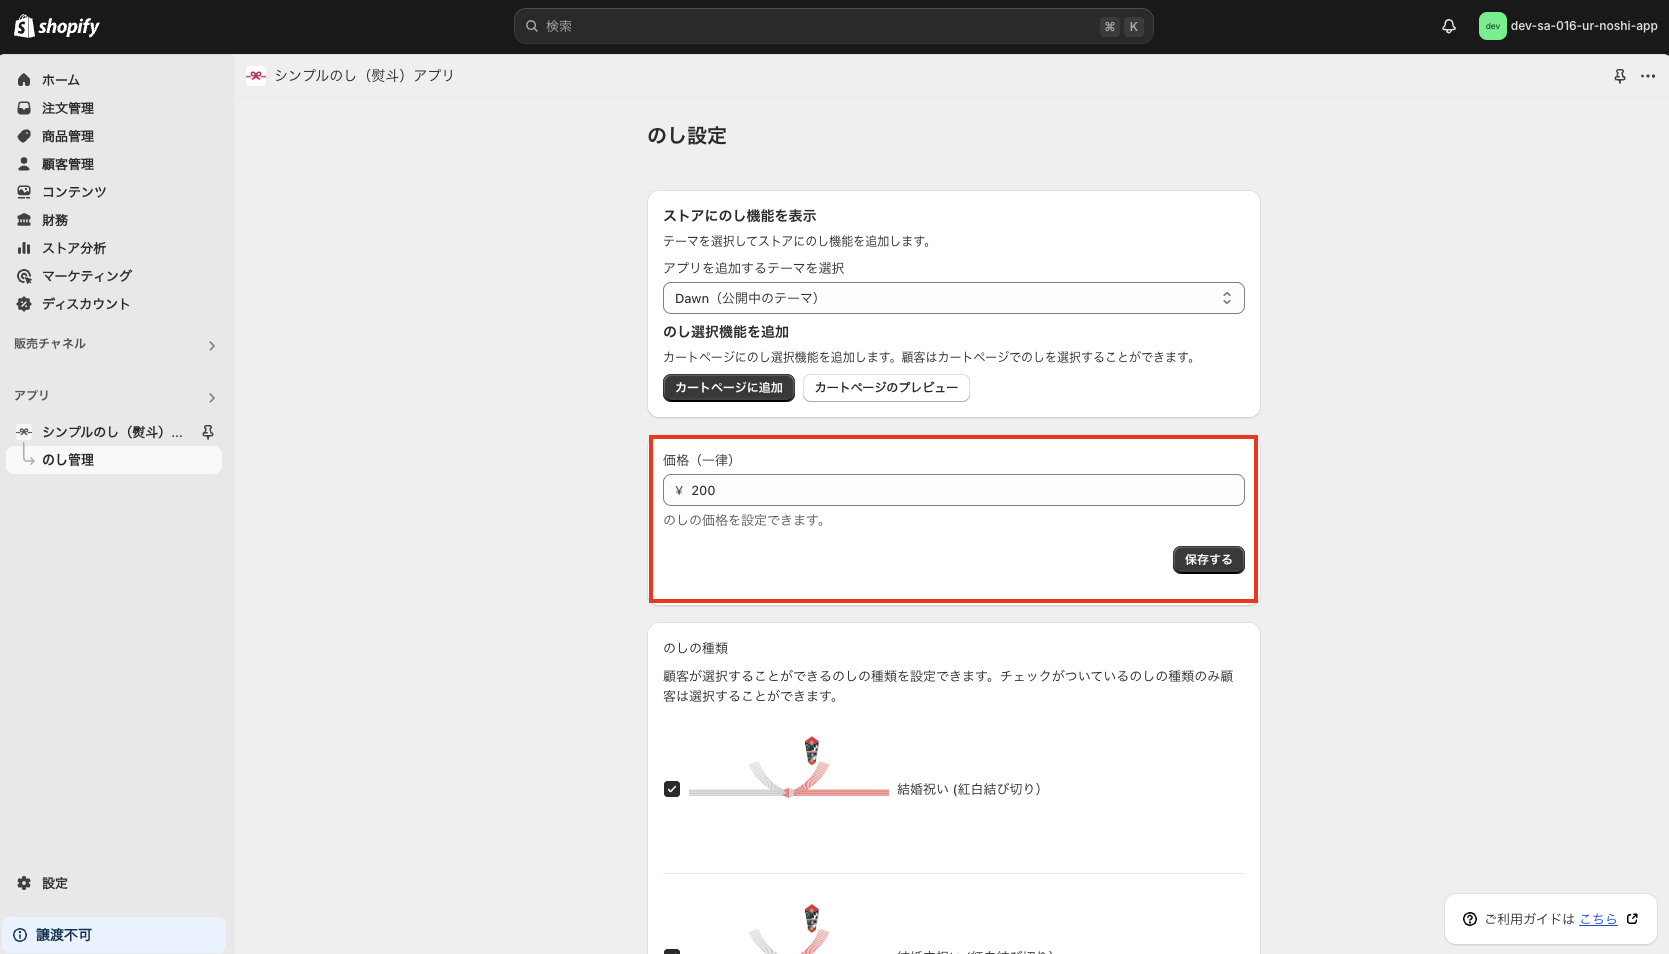The width and height of the screenshot is (1669, 954).
Task: Pin the シンプルのし app in sidebar
Action: (x=207, y=431)
